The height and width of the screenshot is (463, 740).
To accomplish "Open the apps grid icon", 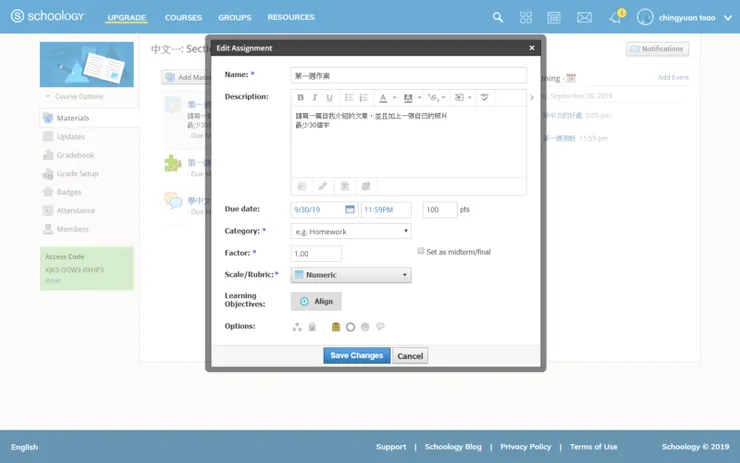I will tap(526, 17).
